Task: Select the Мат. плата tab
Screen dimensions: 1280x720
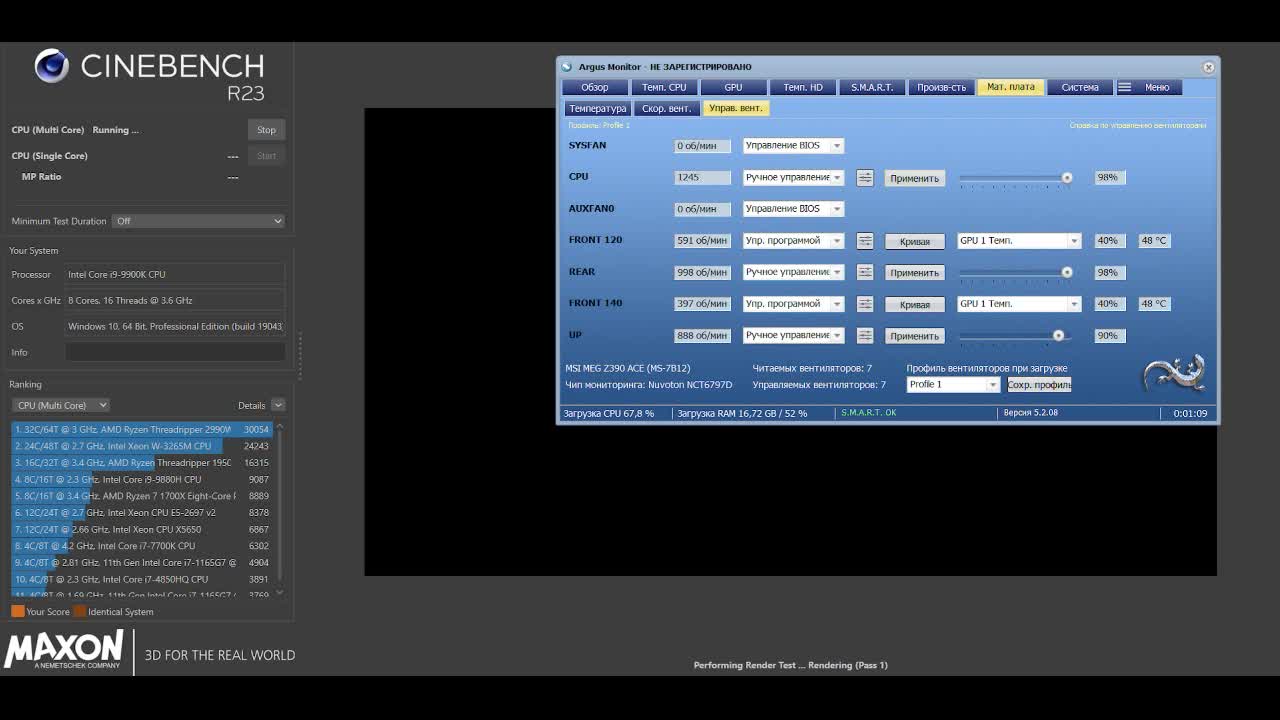Action: coord(1011,87)
